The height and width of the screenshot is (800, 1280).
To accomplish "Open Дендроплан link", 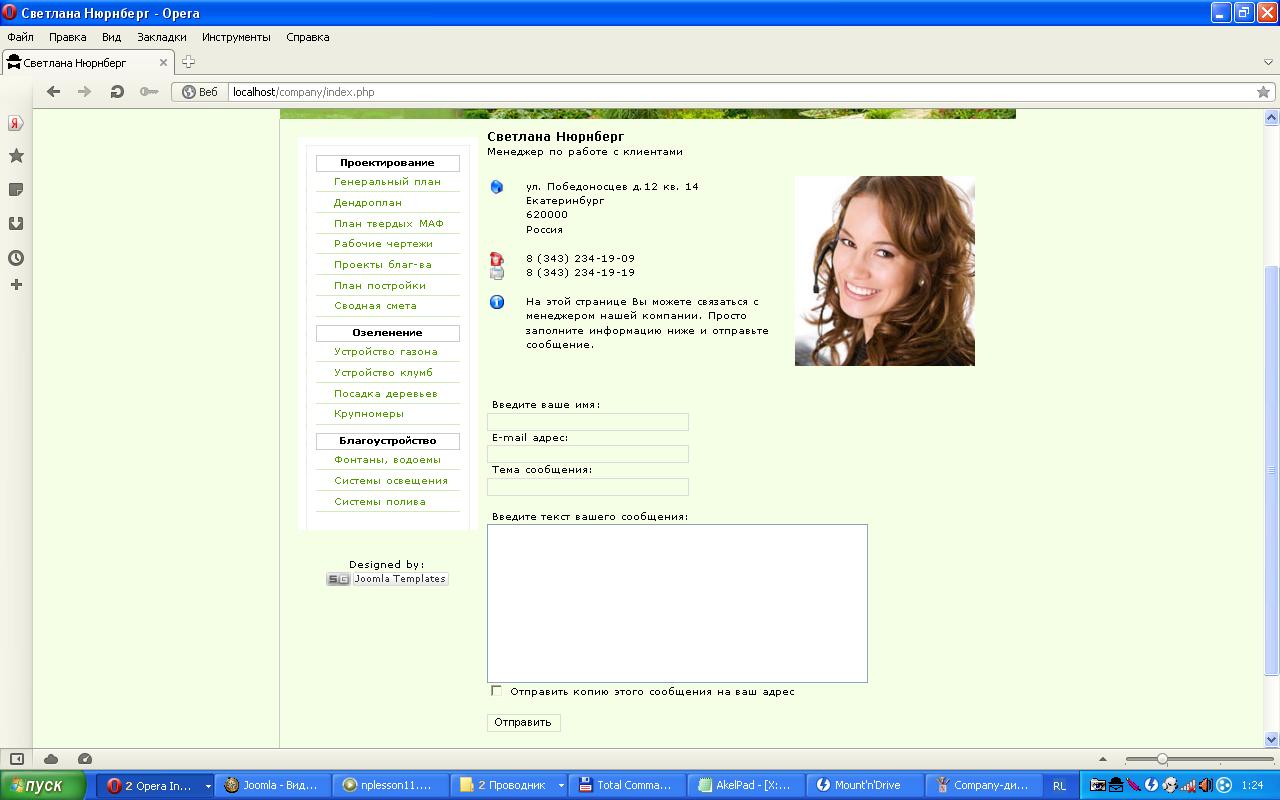I will [x=368, y=203].
